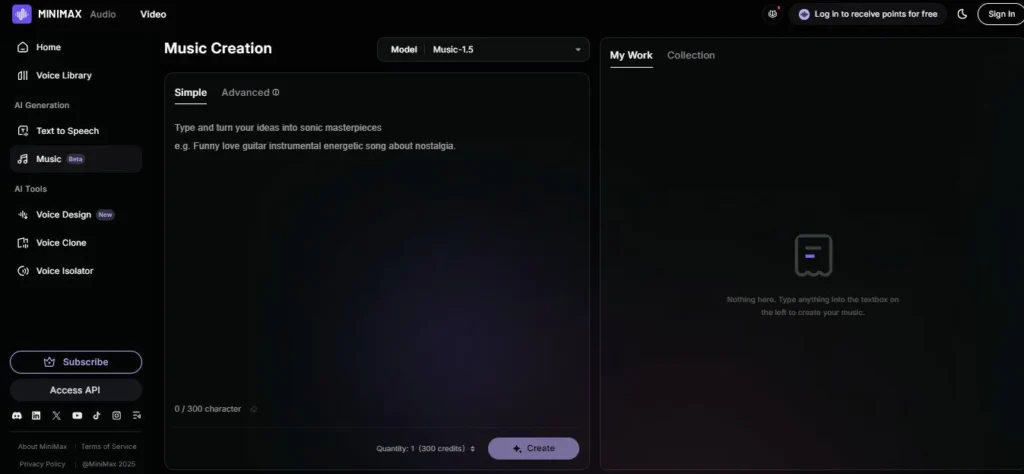This screenshot has width=1024, height=474.
Task: Select the Simple tab
Action: (191, 93)
